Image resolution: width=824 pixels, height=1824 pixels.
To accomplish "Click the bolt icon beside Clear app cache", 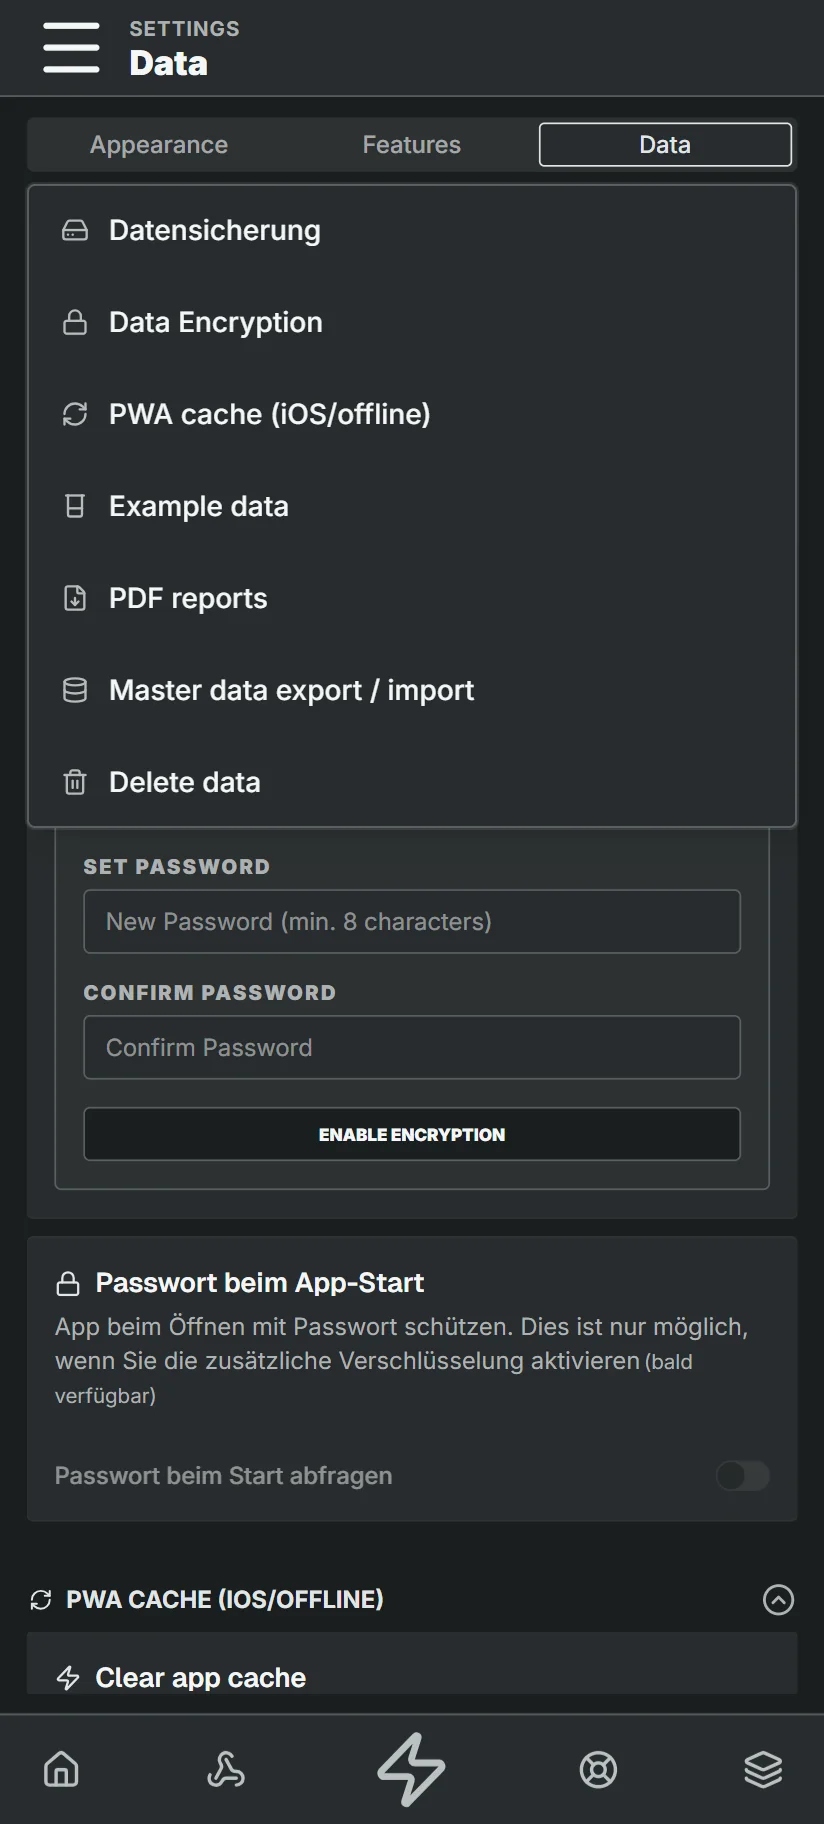I will (x=68, y=1678).
